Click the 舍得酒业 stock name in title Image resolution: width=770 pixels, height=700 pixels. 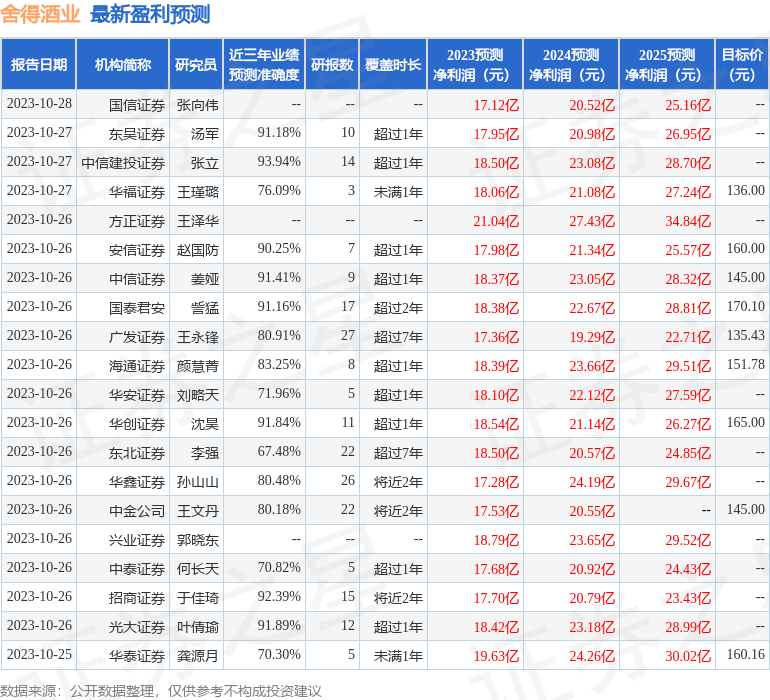coord(41,14)
